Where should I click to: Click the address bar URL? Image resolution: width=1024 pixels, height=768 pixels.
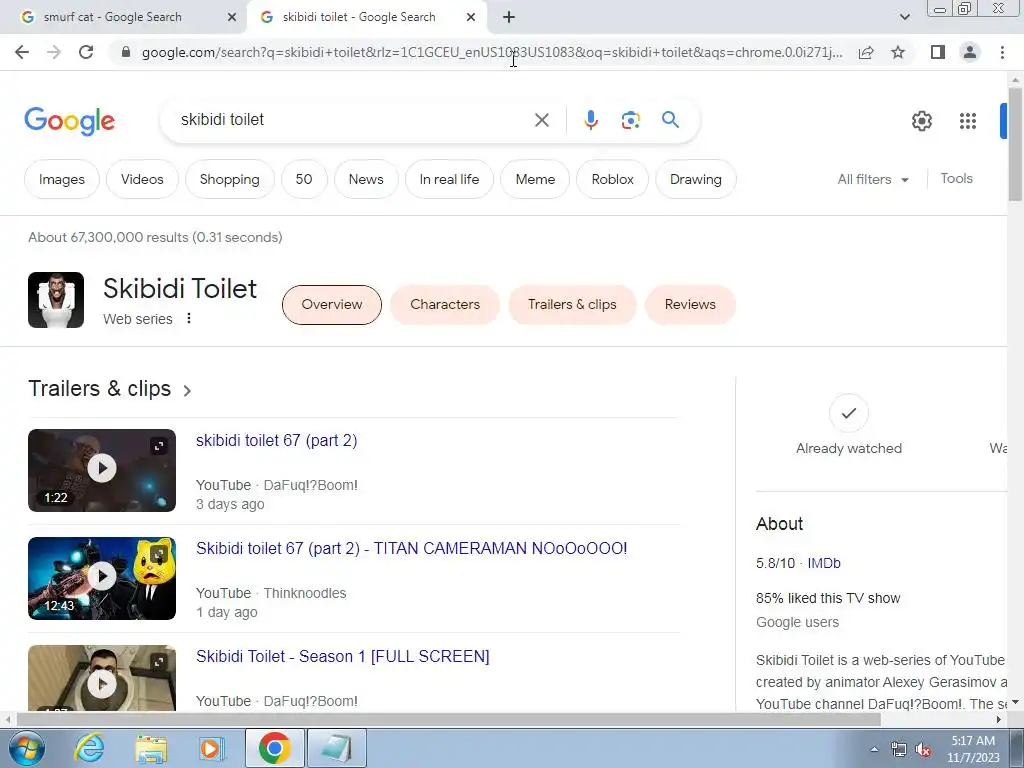click(x=491, y=52)
